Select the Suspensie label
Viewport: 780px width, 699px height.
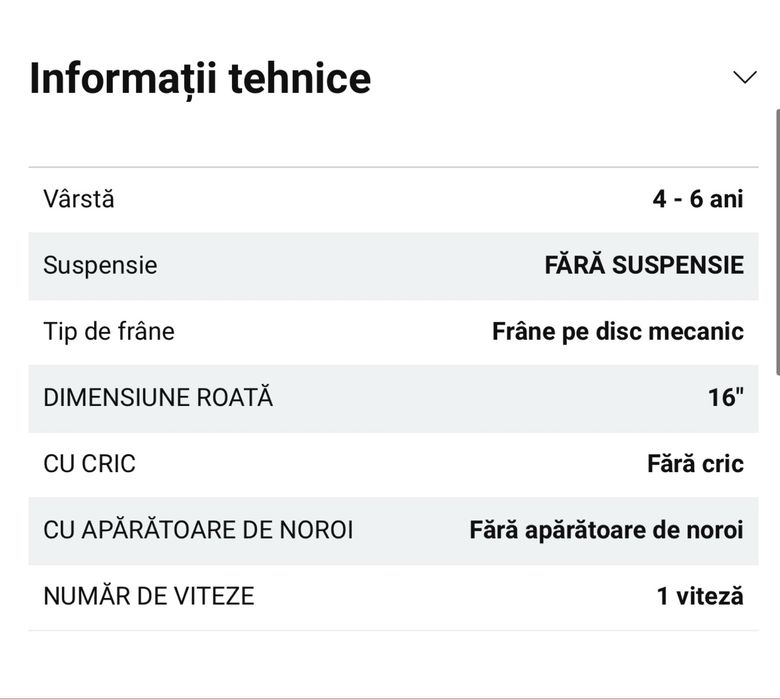click(100, 265)
